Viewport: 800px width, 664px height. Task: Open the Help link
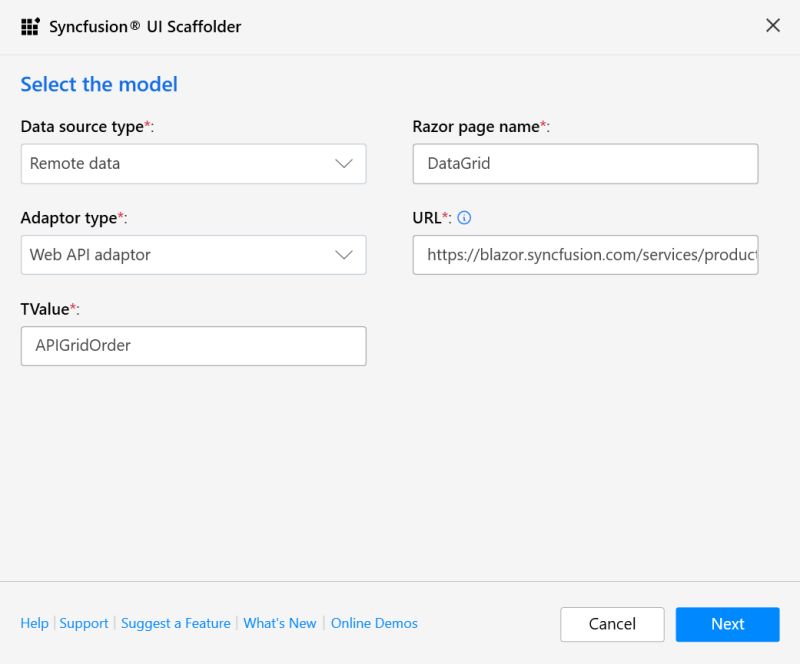(34, 623)
